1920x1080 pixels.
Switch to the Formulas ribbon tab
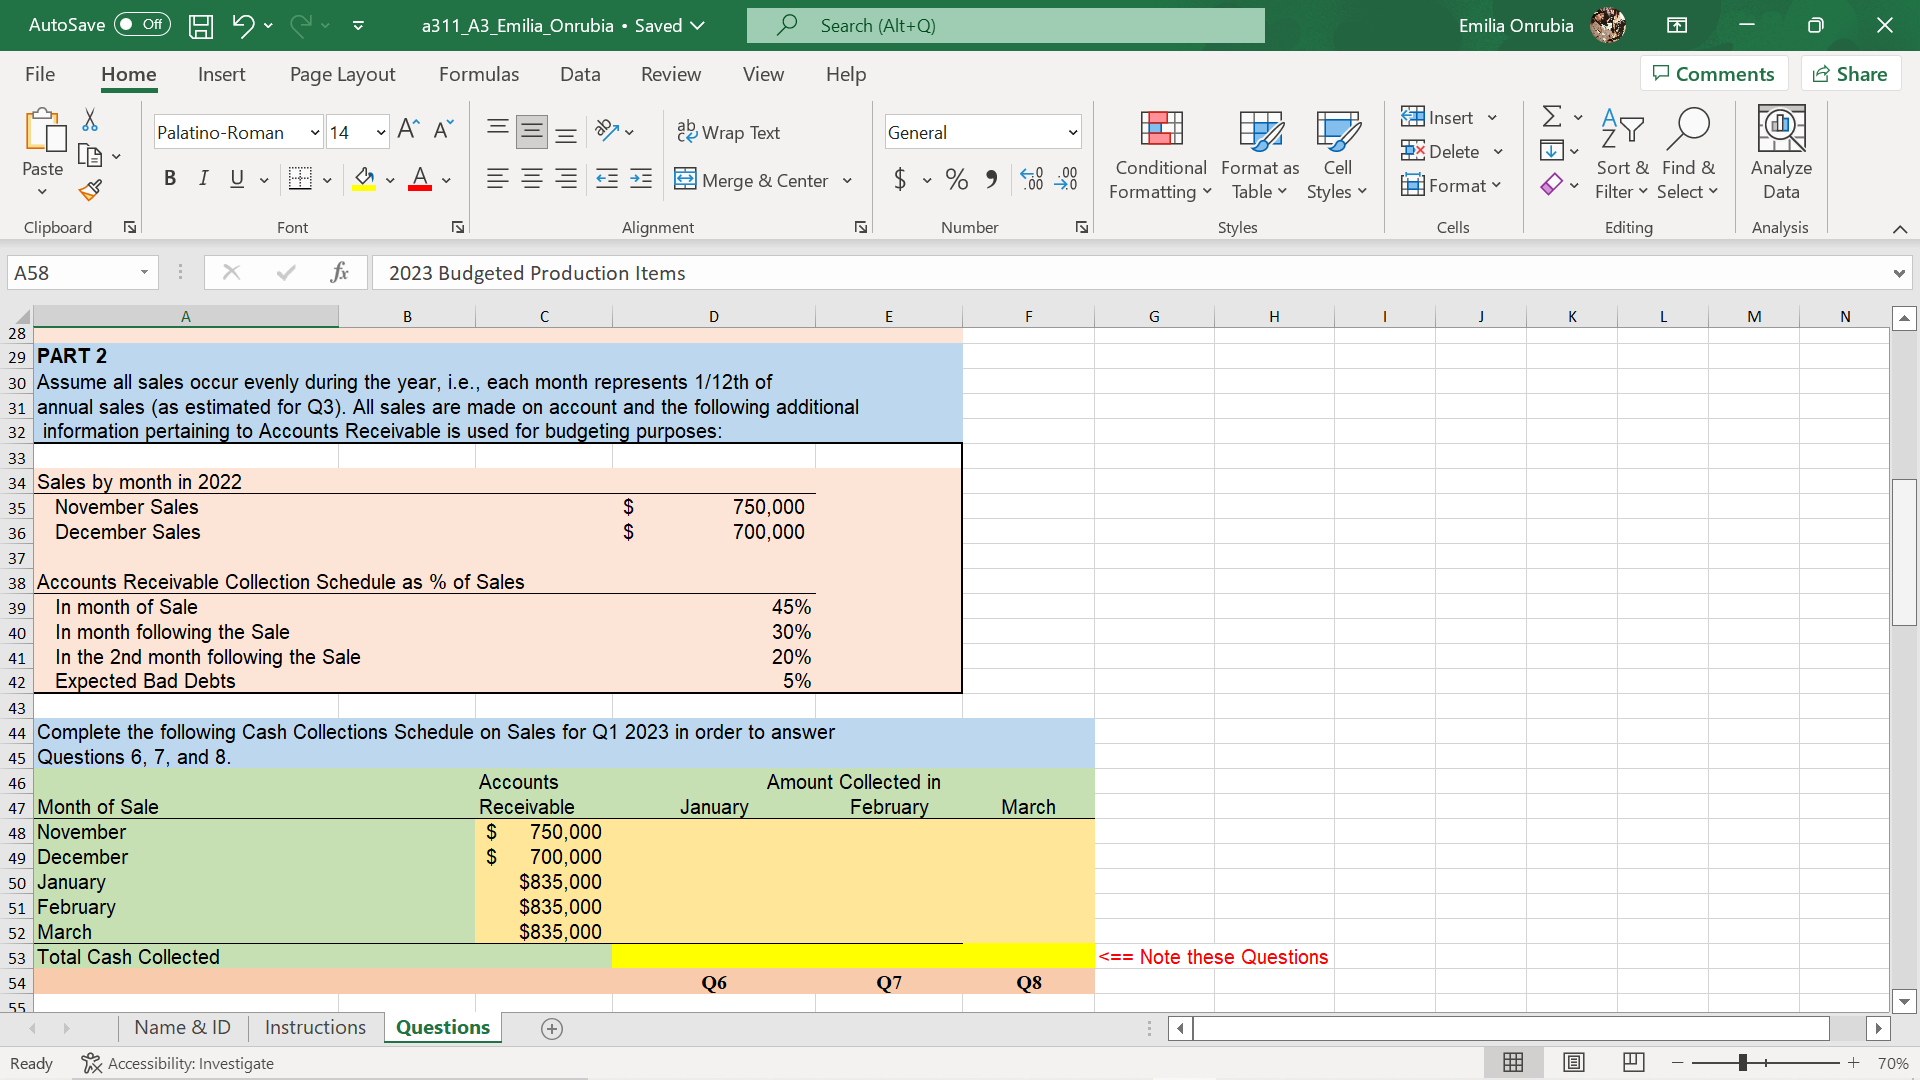click(478, 74)
